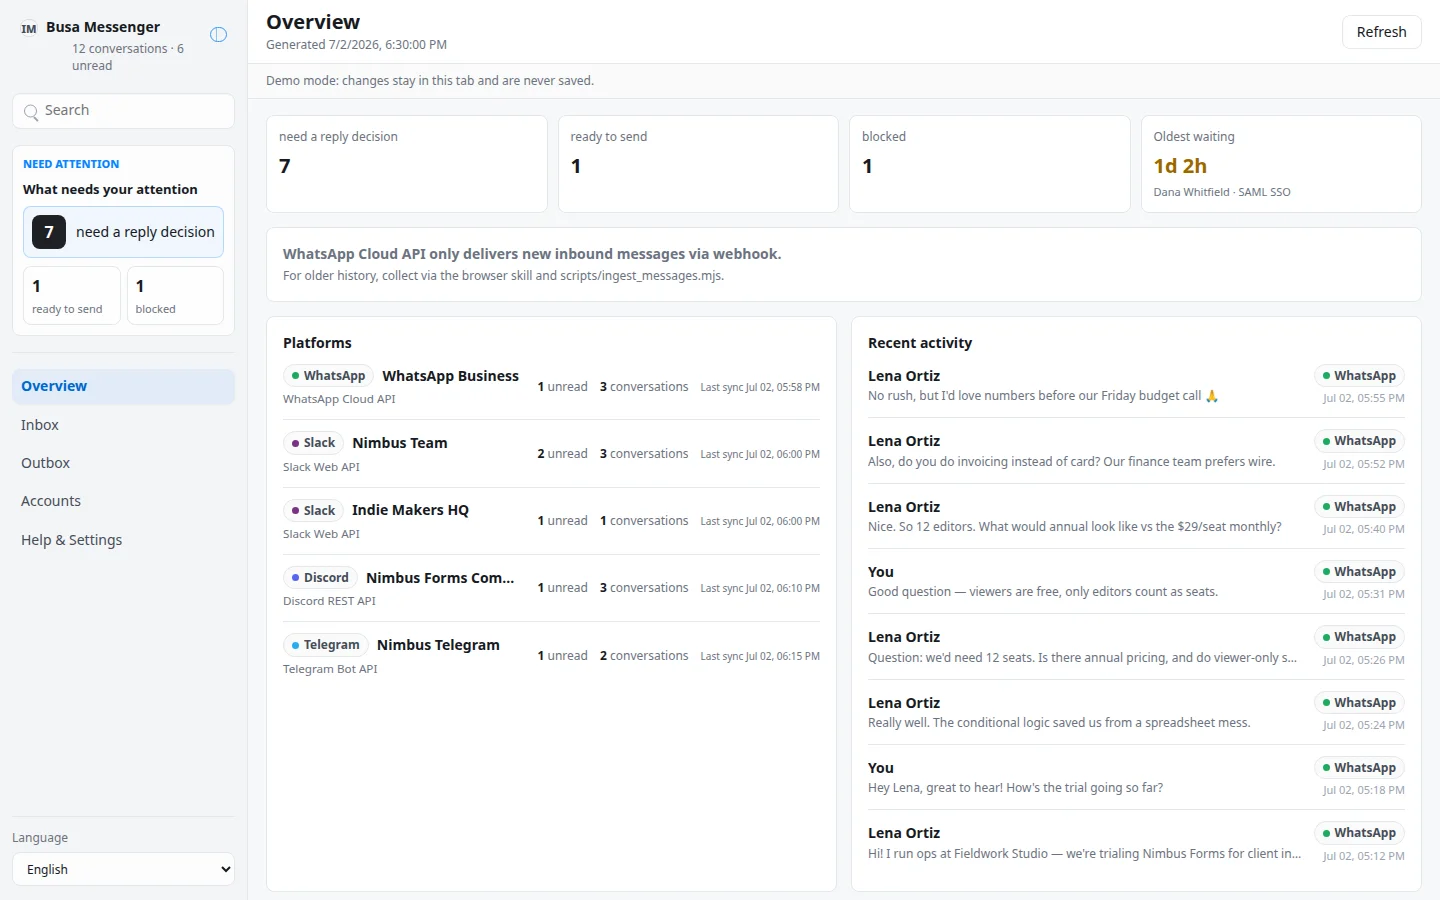Open the top 'need a reply decision' stat card
This screenshot has width=1440, height=900.
[x=406, y=164]
